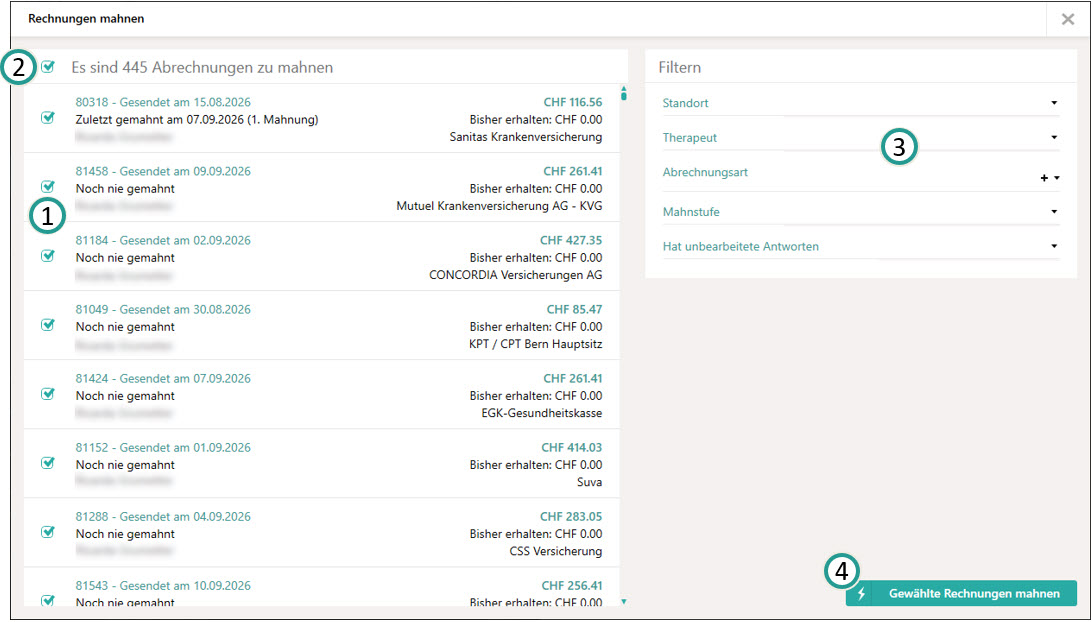Toggle the select-all 445 Abrechnungen checkbox

(47, 67)
